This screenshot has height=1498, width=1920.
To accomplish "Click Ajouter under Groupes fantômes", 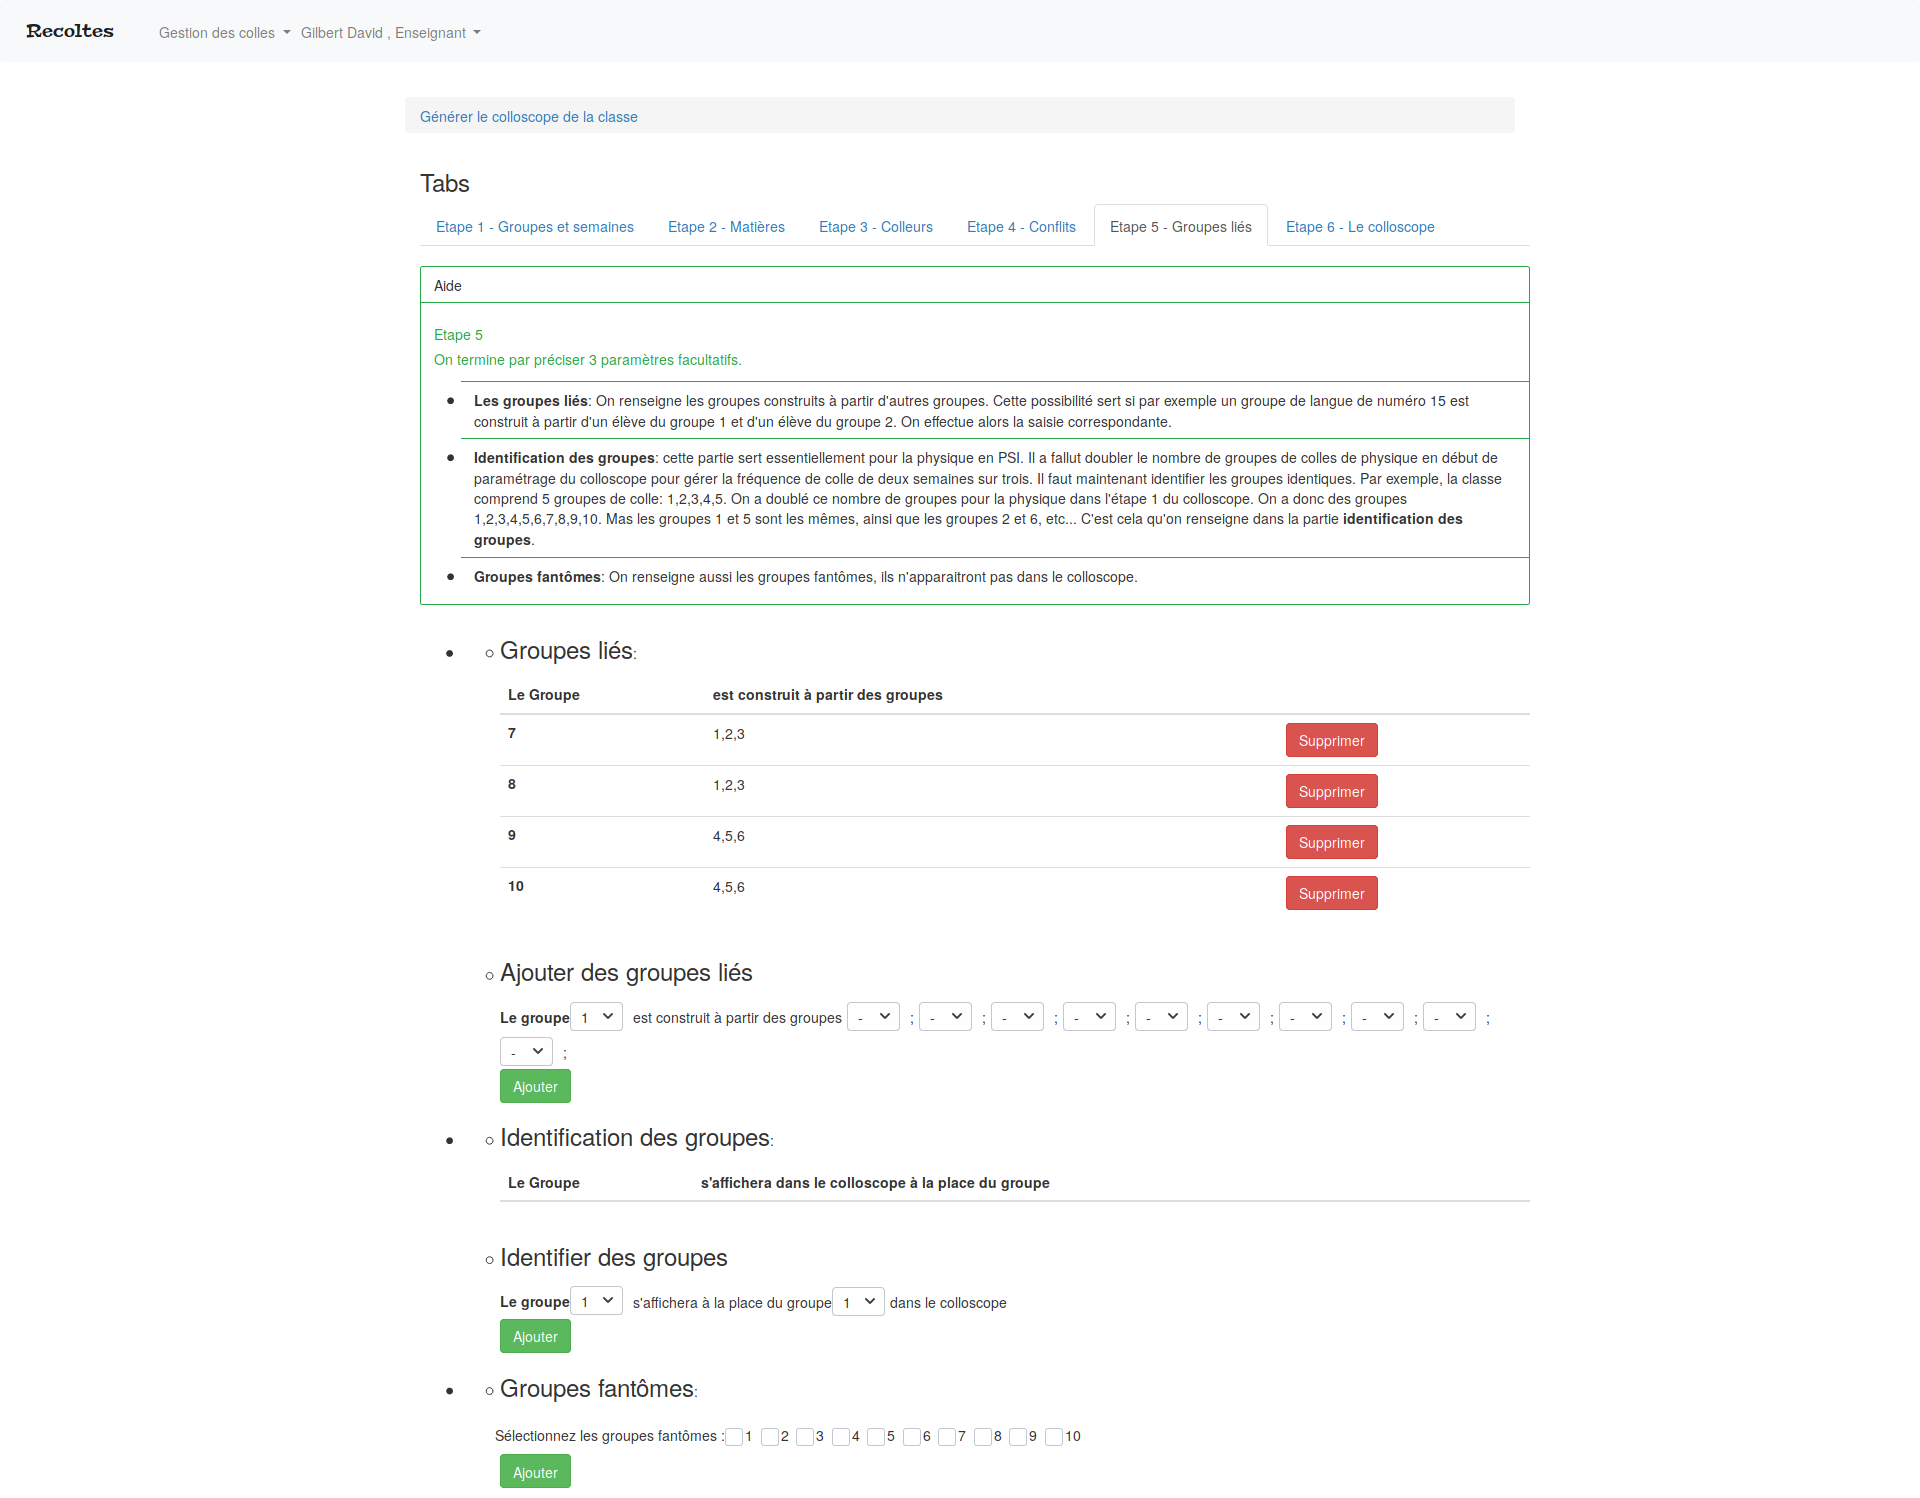I will [x=535, y=1473].
